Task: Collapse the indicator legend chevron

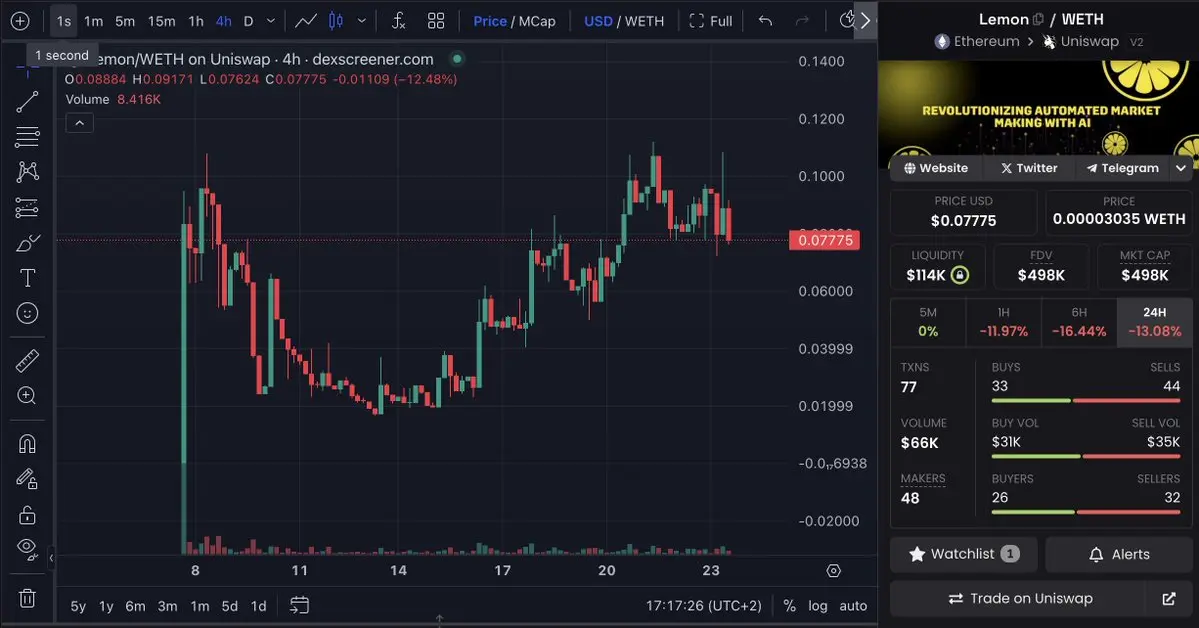Action: (80, 123)
